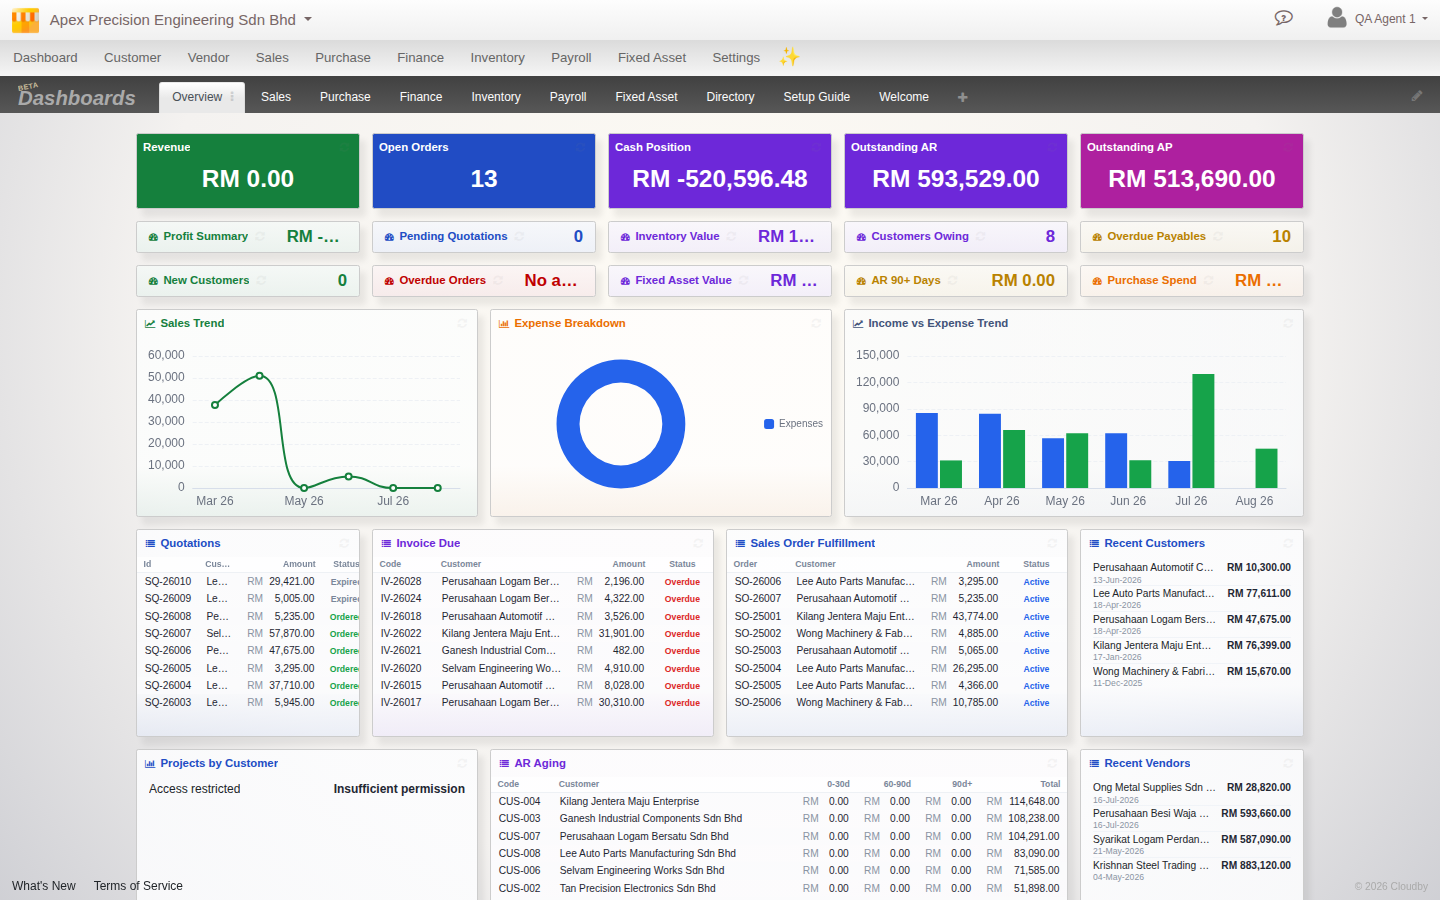Refresh the Quotations list widget
This screenshot has height=900, width=1440.
[x=344, y=543]
